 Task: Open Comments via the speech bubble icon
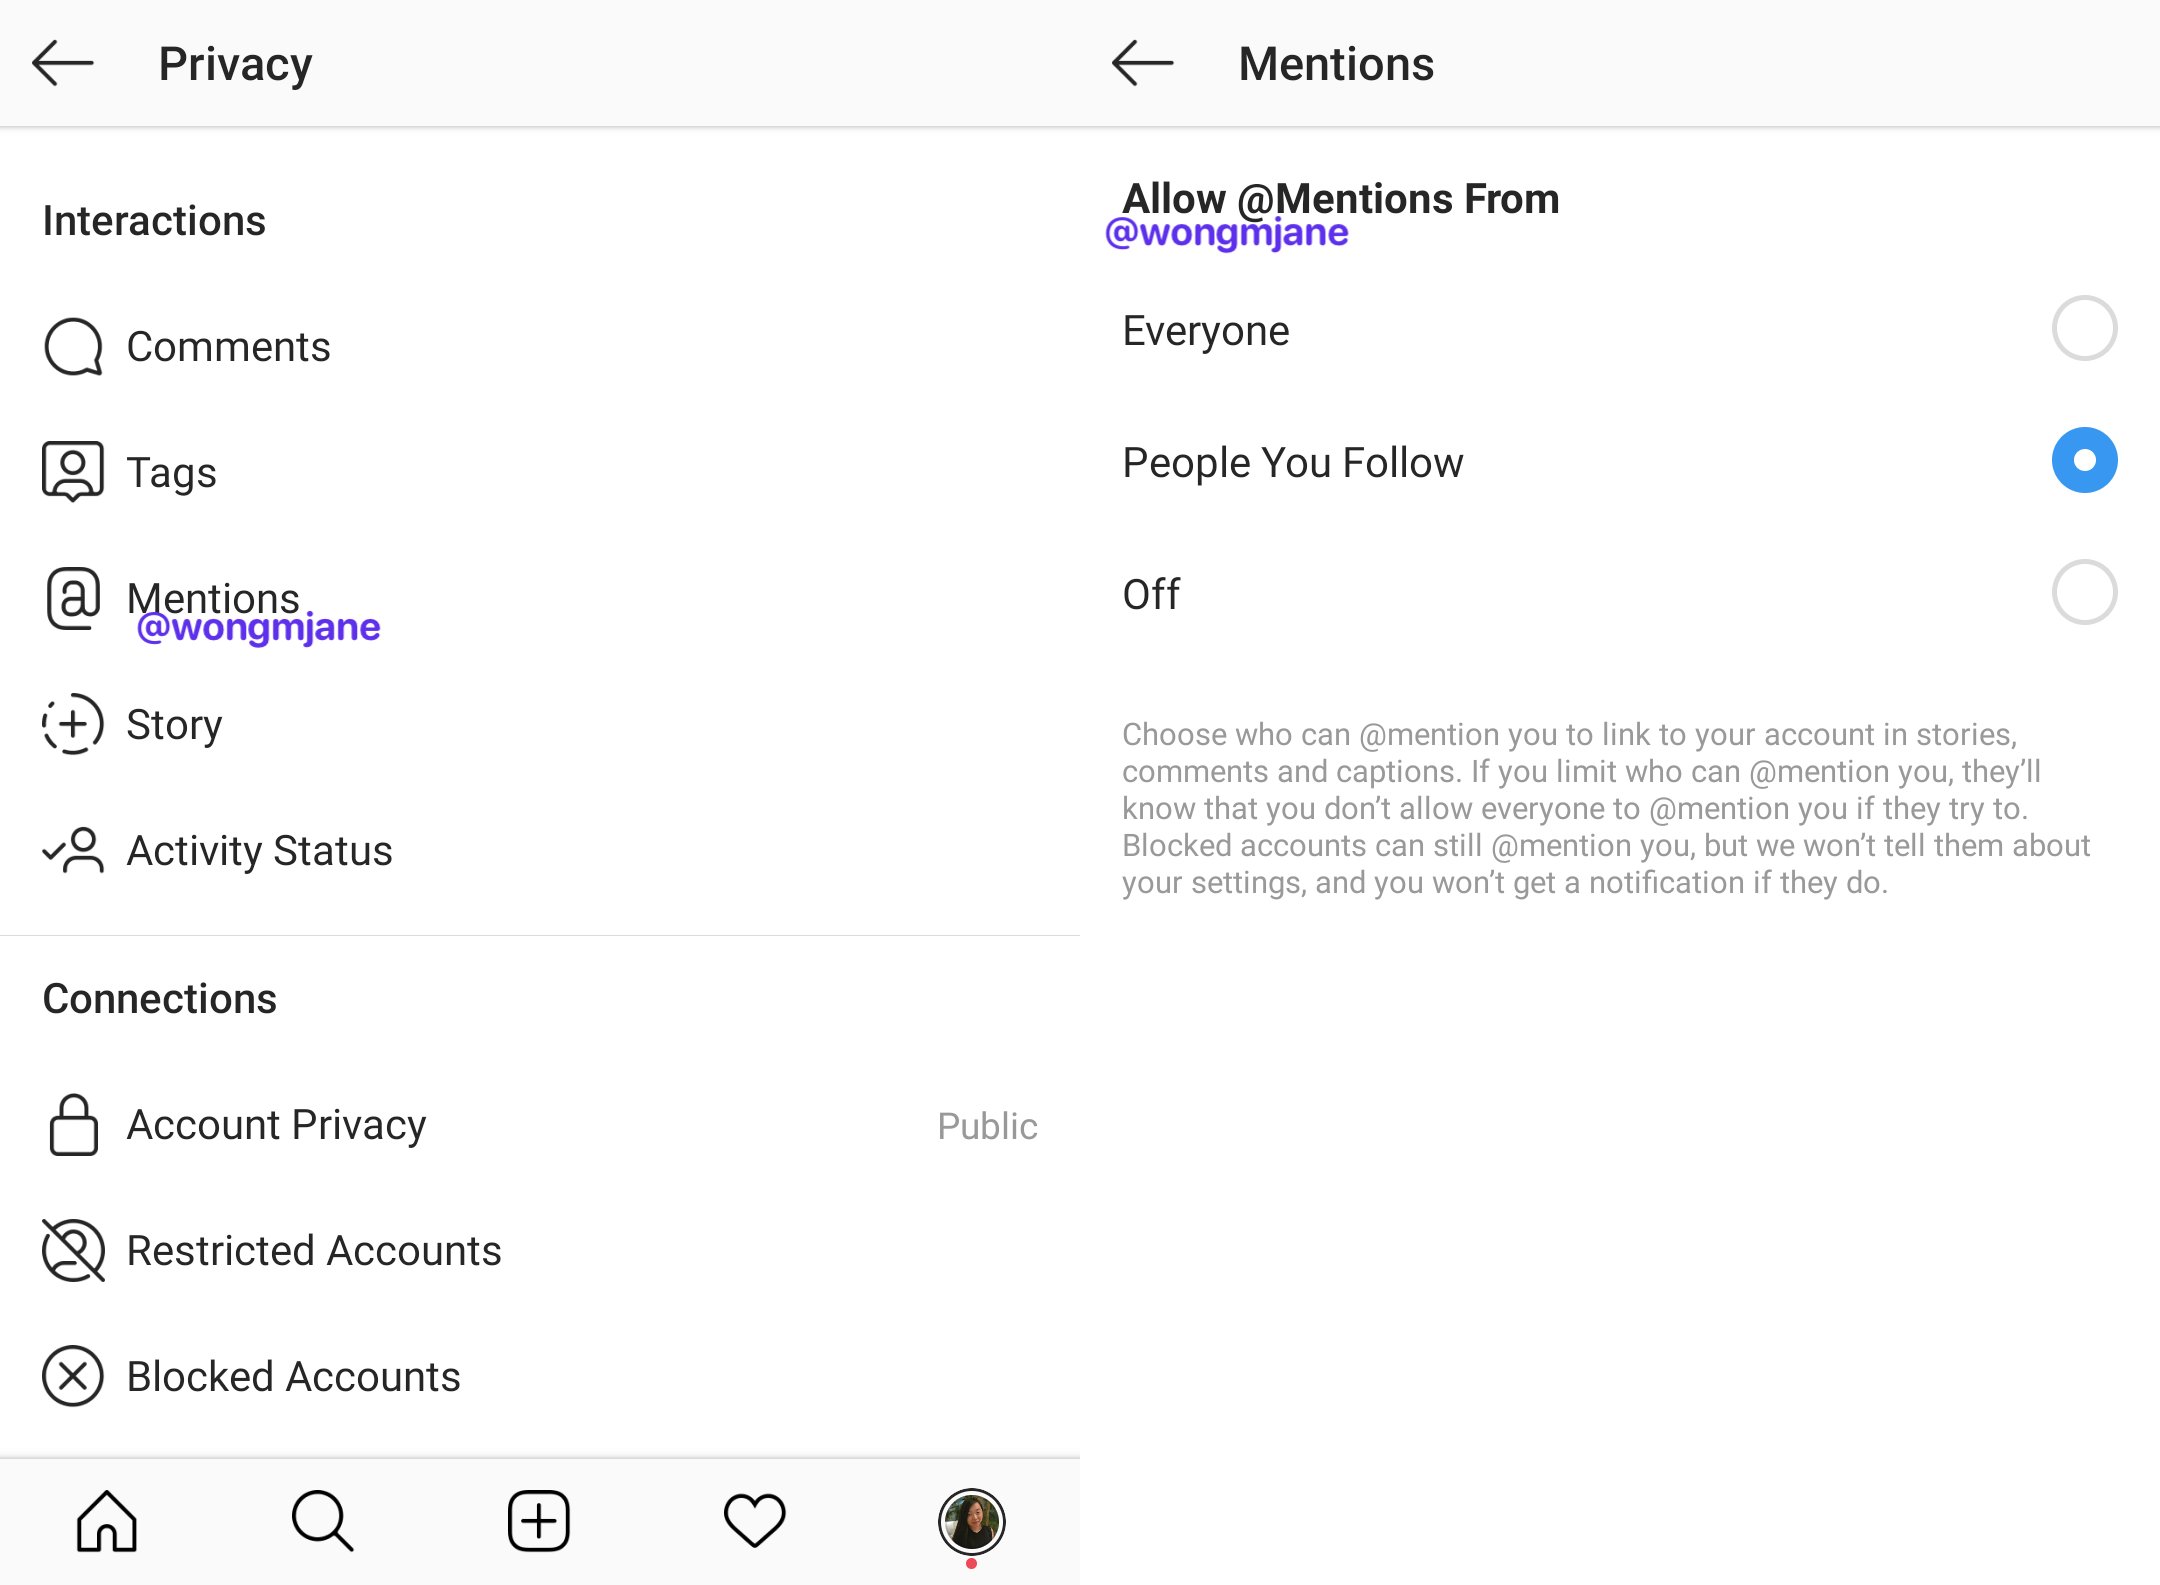point(73,347)
